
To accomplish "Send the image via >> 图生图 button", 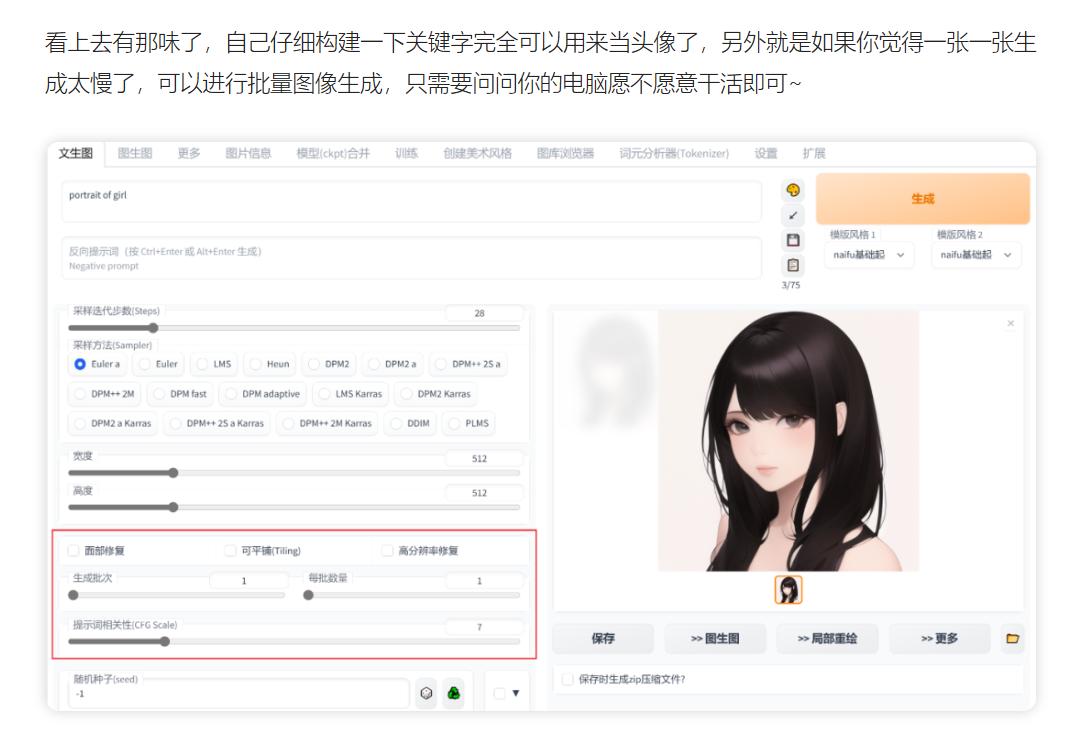I will 715,638.
